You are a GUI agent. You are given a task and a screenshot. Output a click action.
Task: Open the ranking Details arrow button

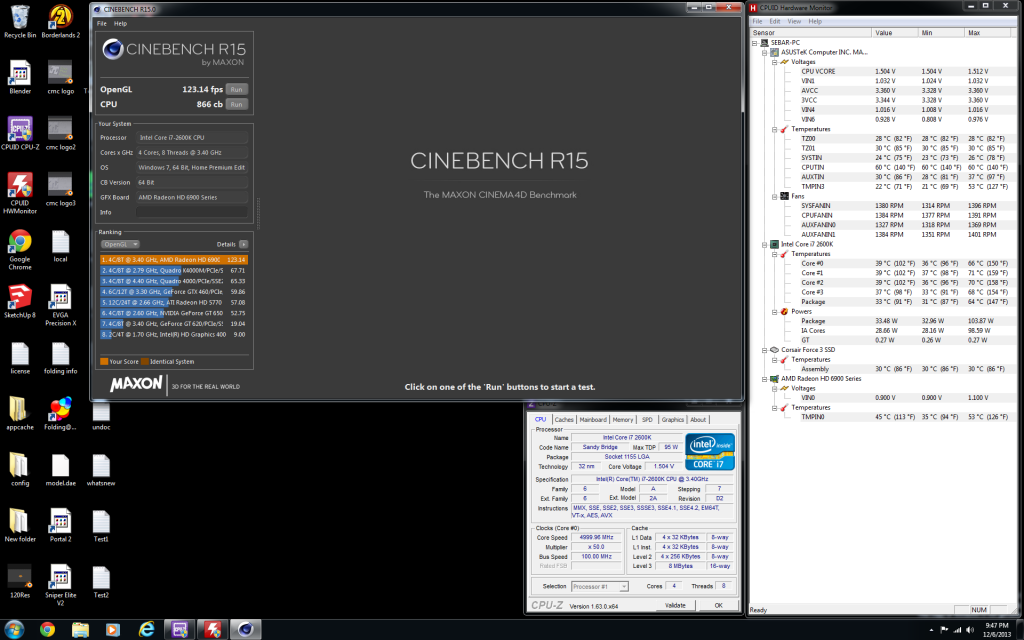pyautogui.click(x=243, y=244)
